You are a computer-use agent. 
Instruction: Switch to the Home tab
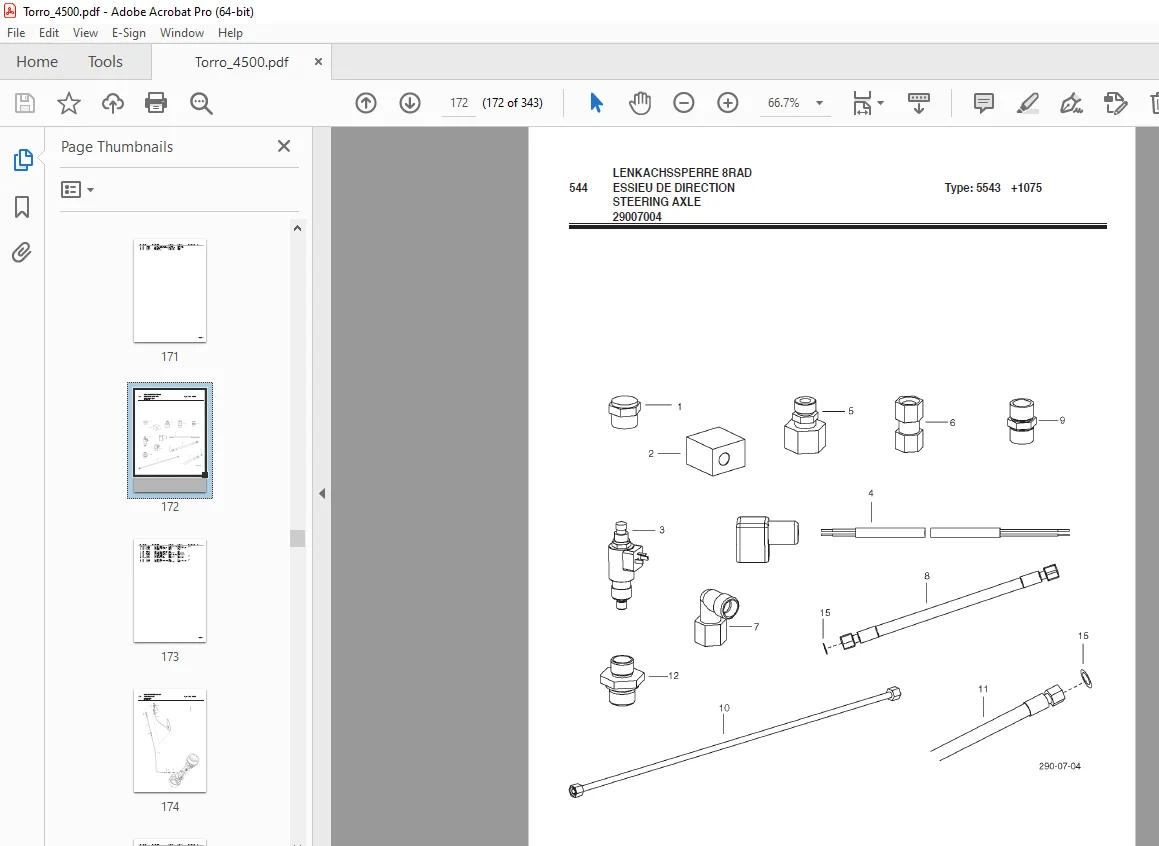point(37,62)
